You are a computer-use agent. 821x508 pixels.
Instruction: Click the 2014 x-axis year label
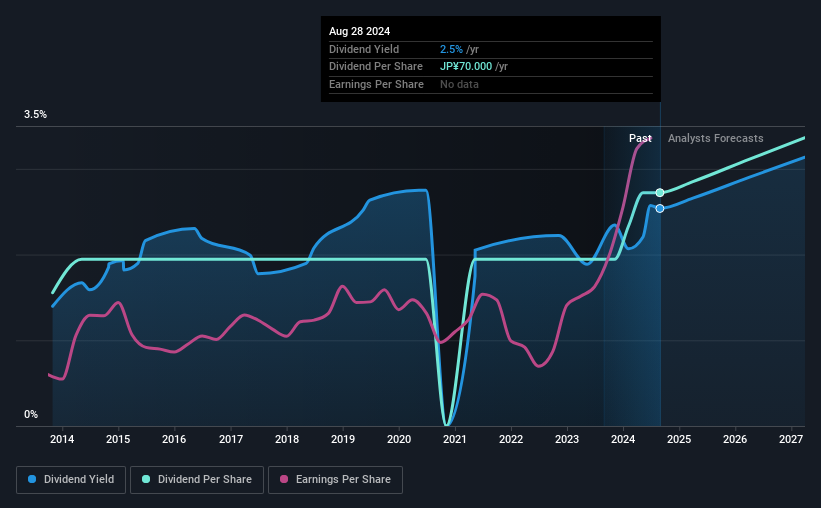tap(62, 440)
